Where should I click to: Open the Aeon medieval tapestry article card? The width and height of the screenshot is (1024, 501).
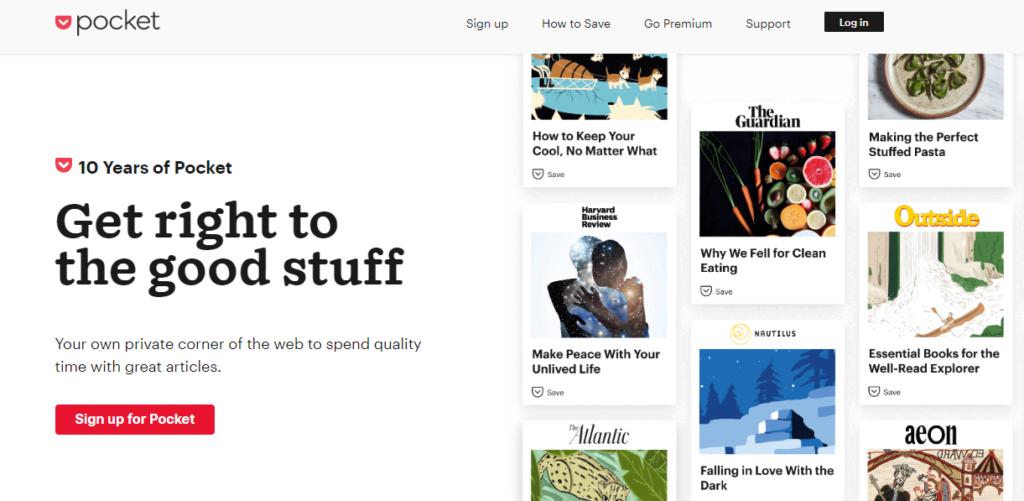point(935,461)
